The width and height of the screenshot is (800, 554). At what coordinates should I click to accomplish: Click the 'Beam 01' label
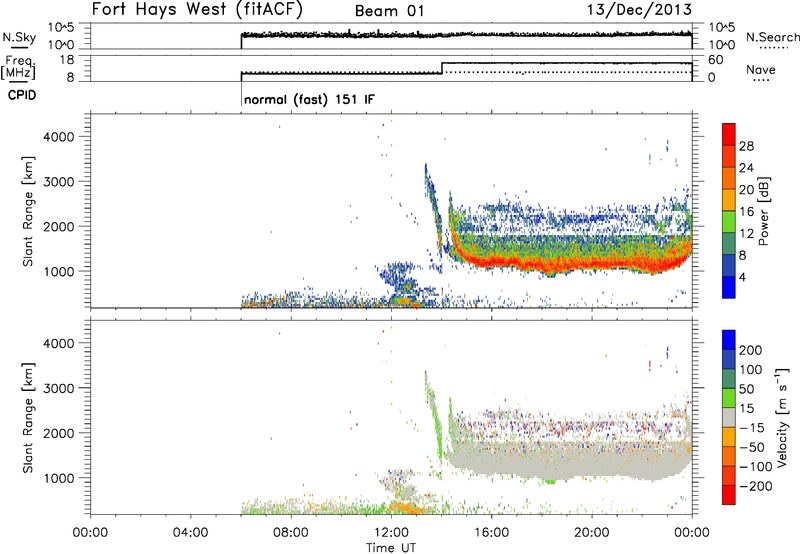click(389, 11)
